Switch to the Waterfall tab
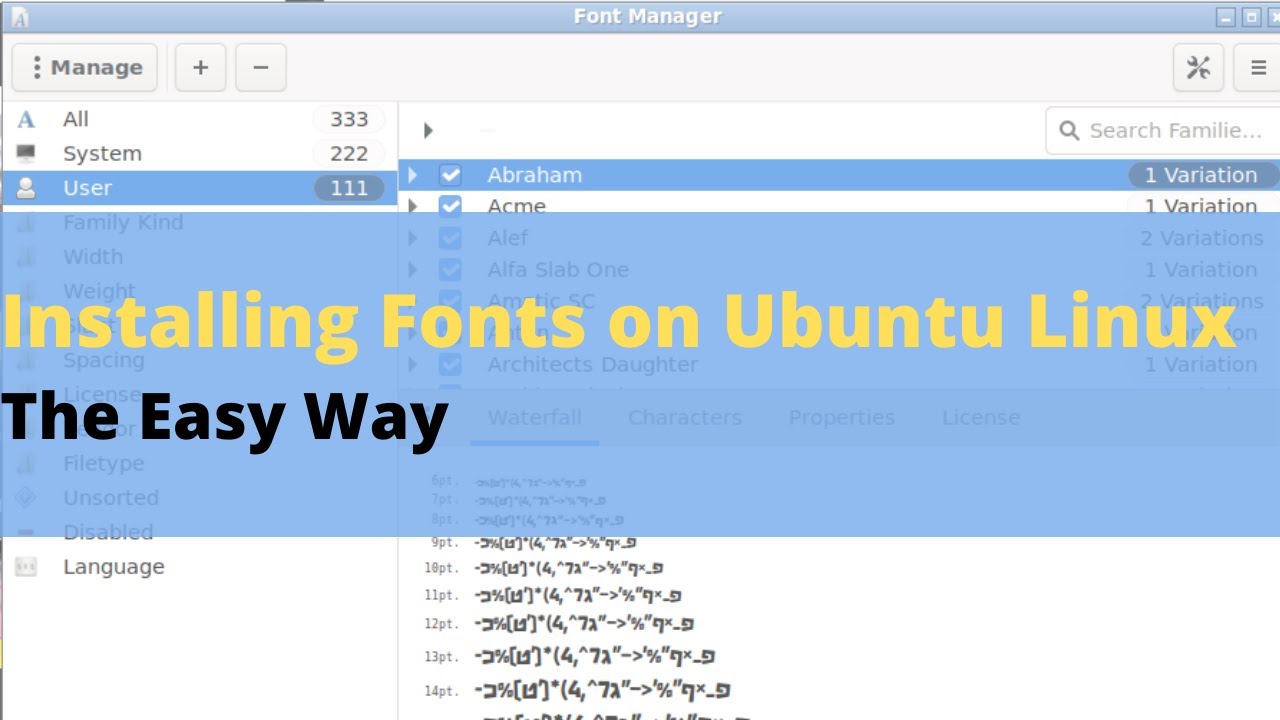1280x720 pixels. point(535,418)
